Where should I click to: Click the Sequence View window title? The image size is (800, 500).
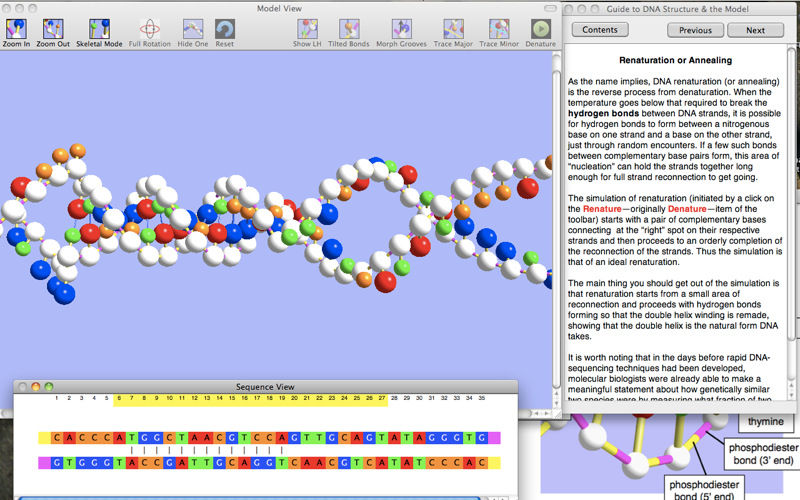[265, 387]
